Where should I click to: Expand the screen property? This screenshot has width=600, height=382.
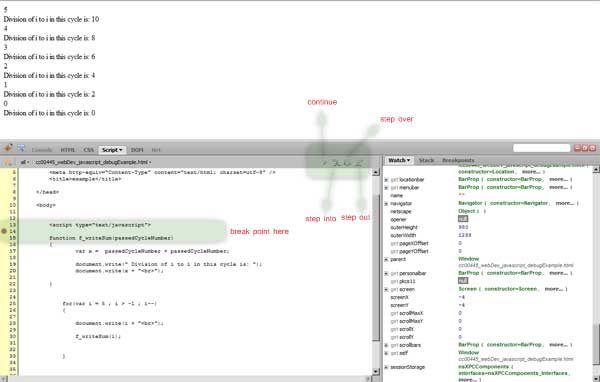point(386,289)
